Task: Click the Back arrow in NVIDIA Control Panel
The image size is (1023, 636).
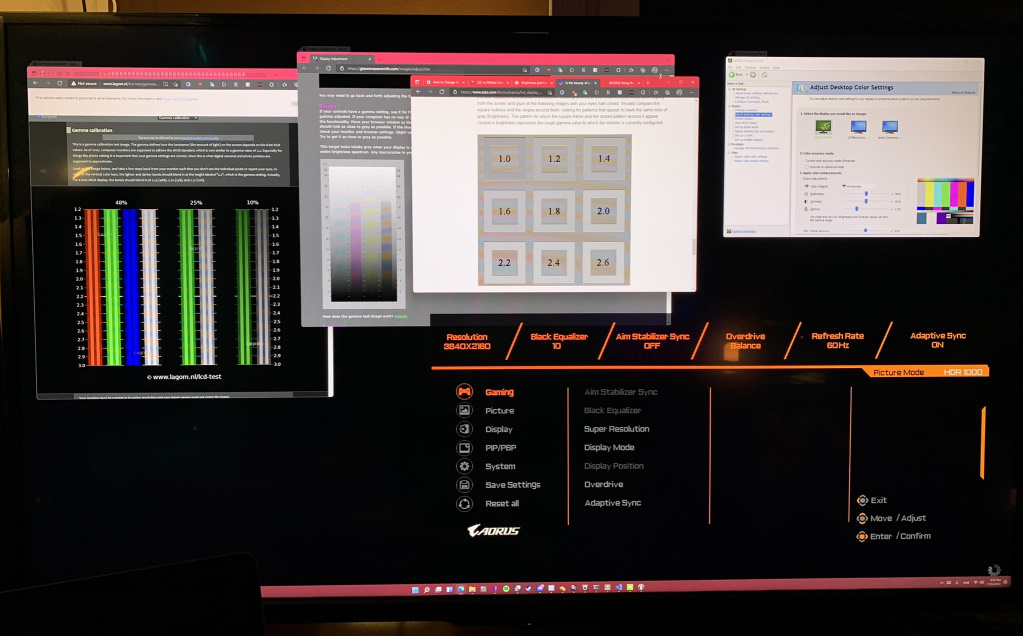Action: pos(731,74)
